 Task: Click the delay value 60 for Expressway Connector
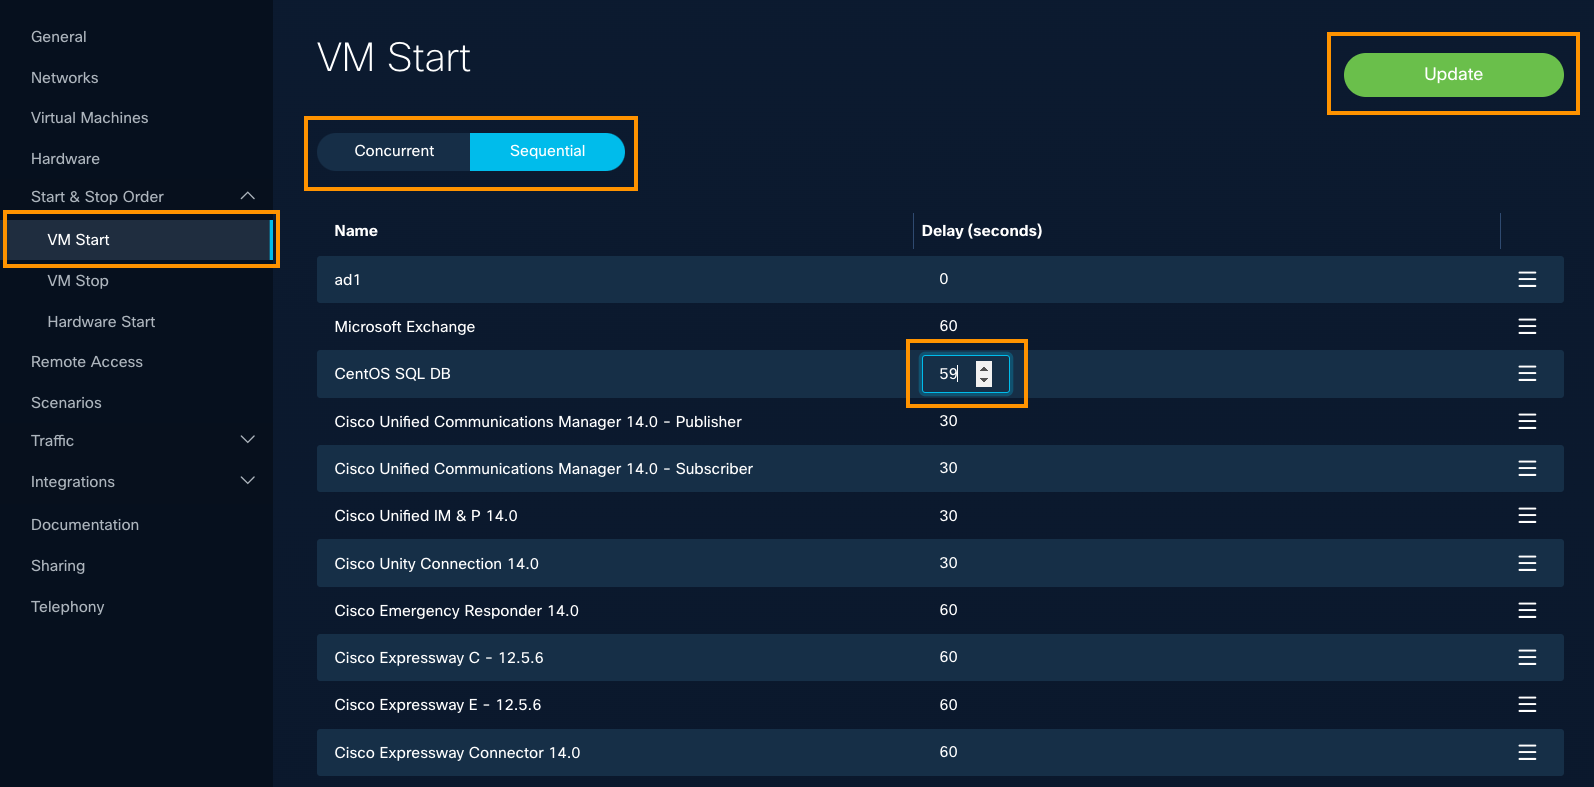tap(949, 752)
